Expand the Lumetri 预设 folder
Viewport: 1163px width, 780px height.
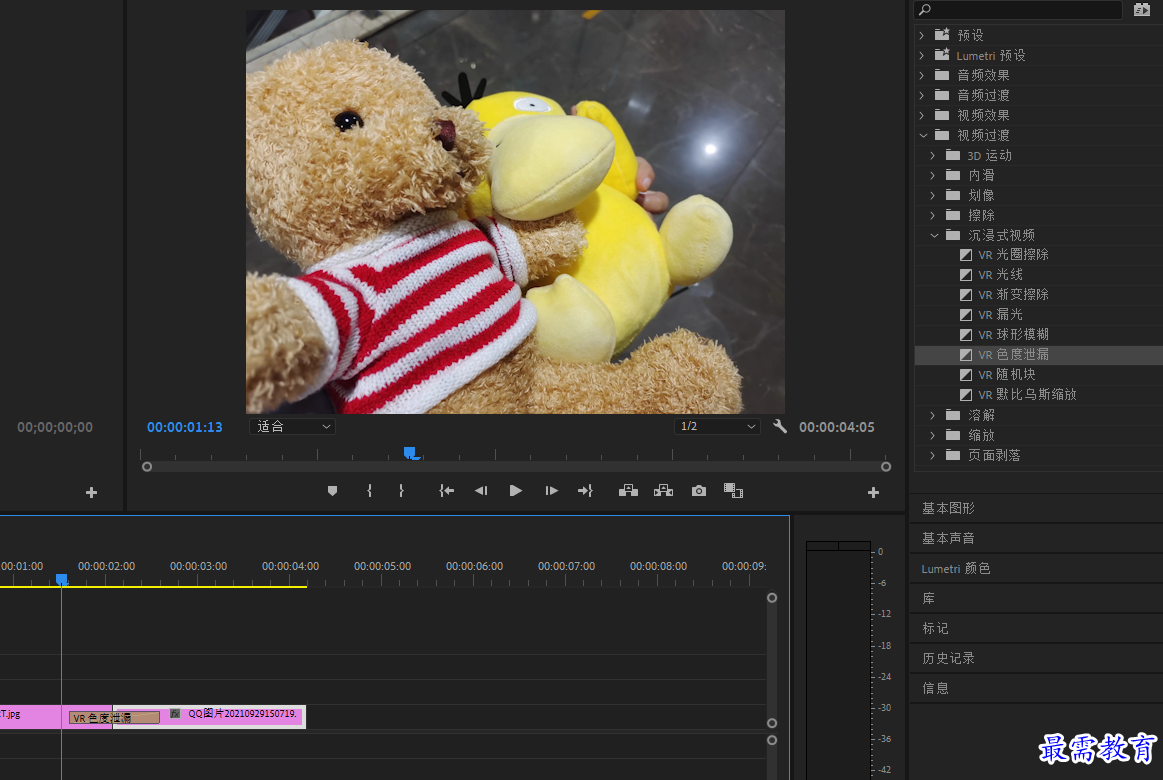coord(922,55)
